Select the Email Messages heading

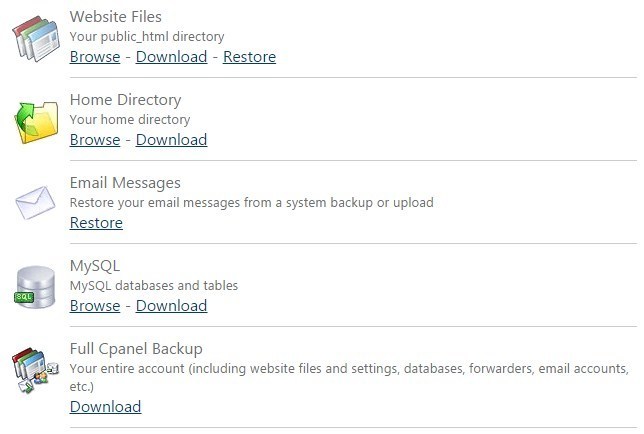[x=125, y=183]
